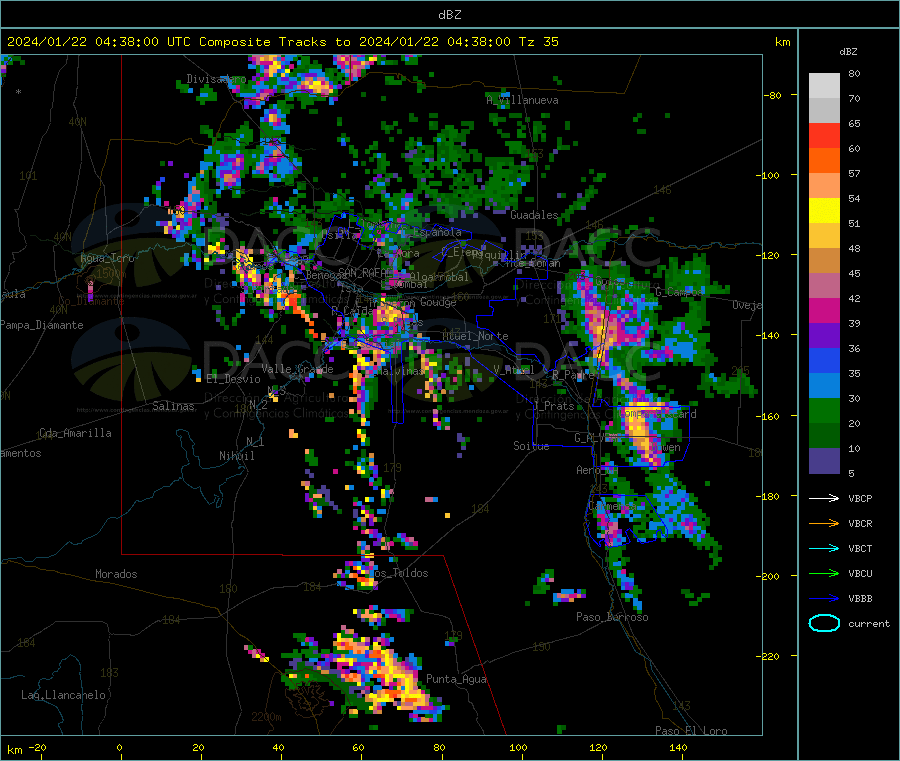Click the 'Punta_Agua' map label
Screen dimensions: 900x761
[x=456, y=680]
